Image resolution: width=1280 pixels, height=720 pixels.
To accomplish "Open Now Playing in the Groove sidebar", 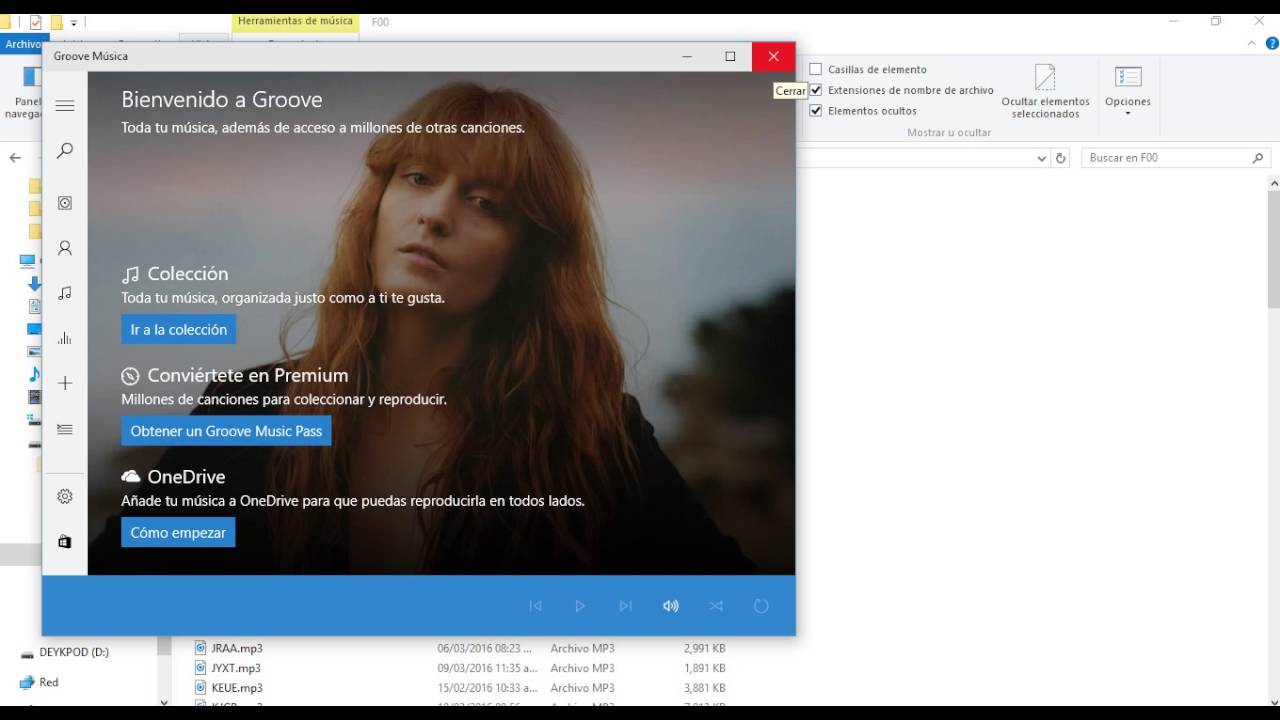I will pyautogui.click(x=65, y=338).
